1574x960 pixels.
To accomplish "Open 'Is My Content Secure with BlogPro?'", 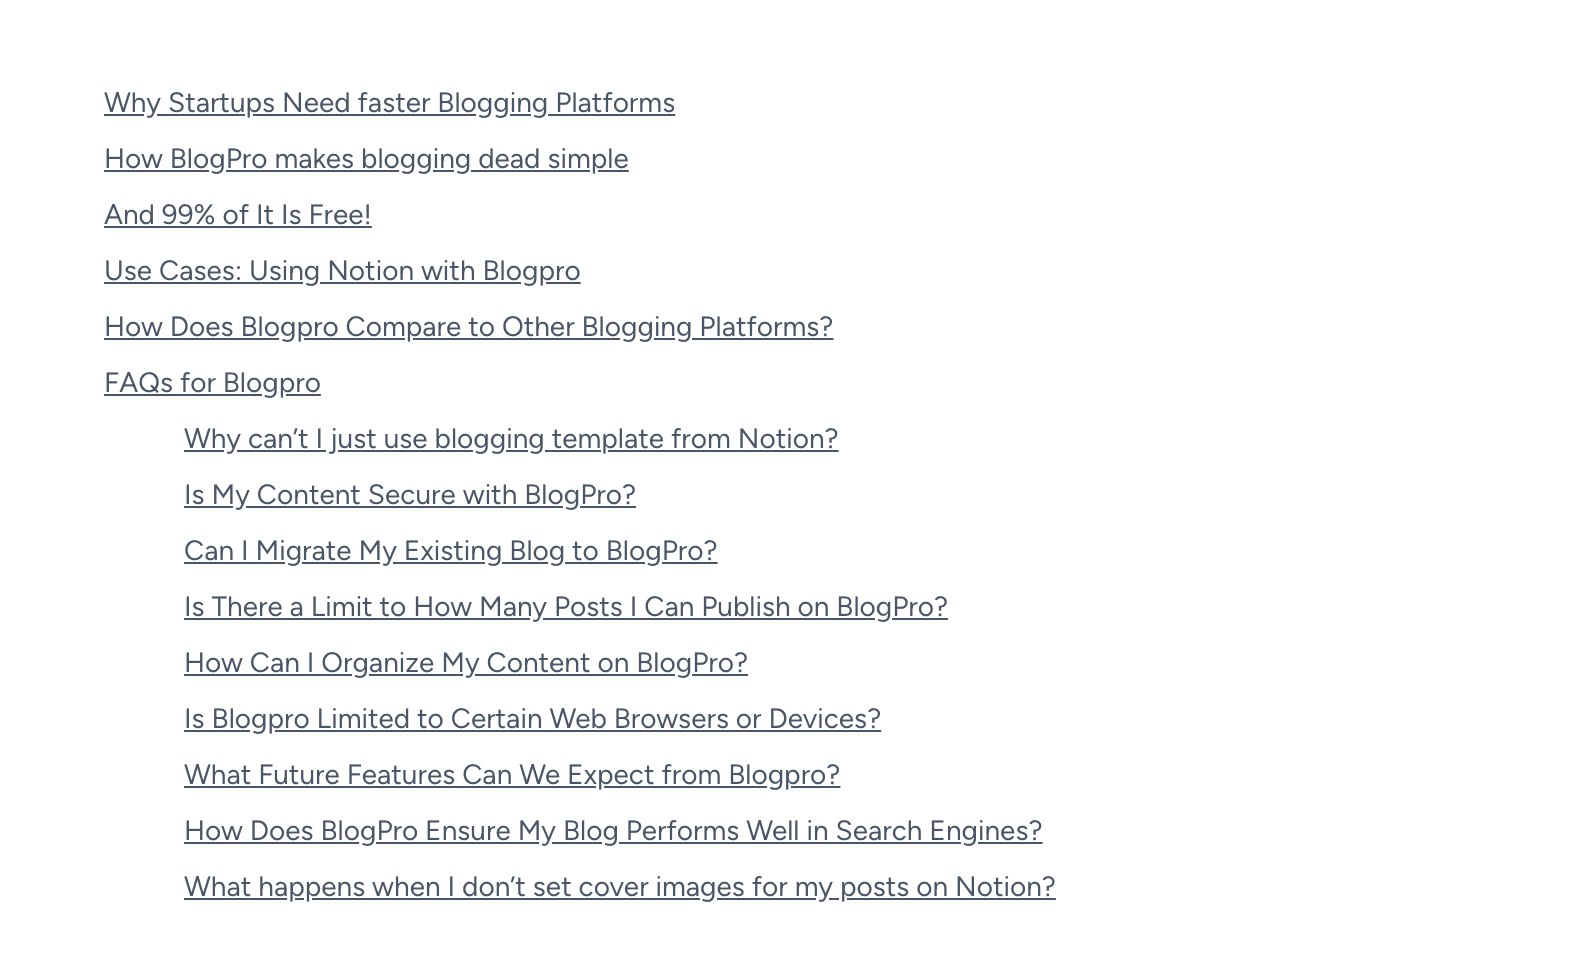I will pos(410,495).
